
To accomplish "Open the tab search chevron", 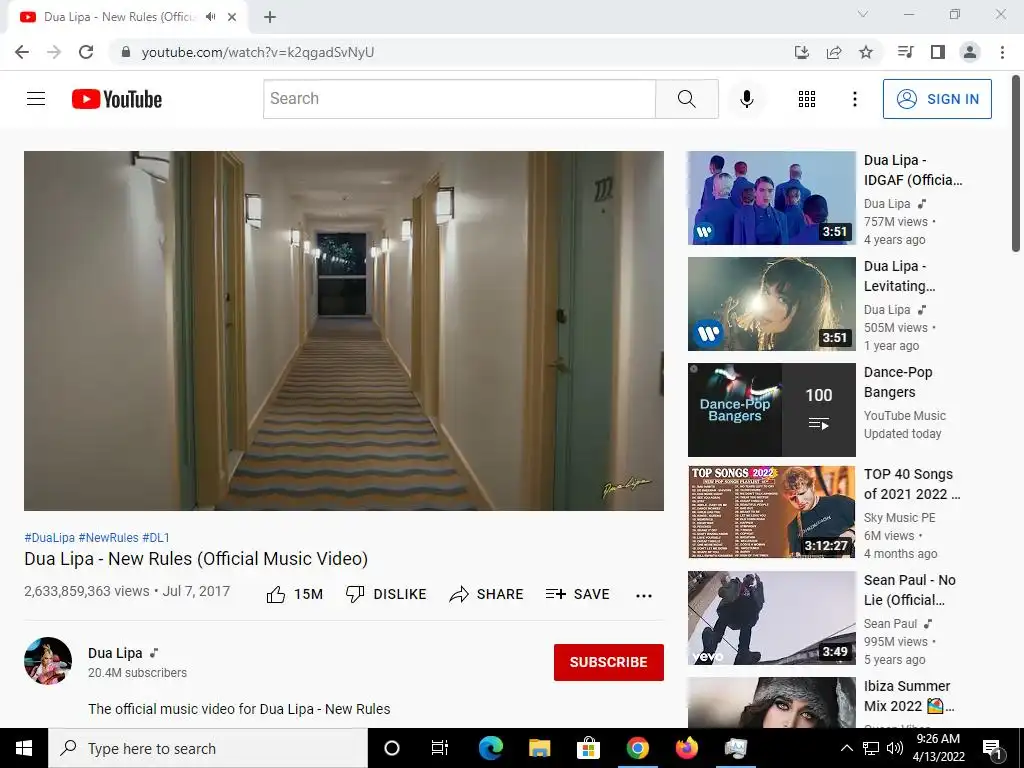I will pyautogui.click(x=863, y=14).
